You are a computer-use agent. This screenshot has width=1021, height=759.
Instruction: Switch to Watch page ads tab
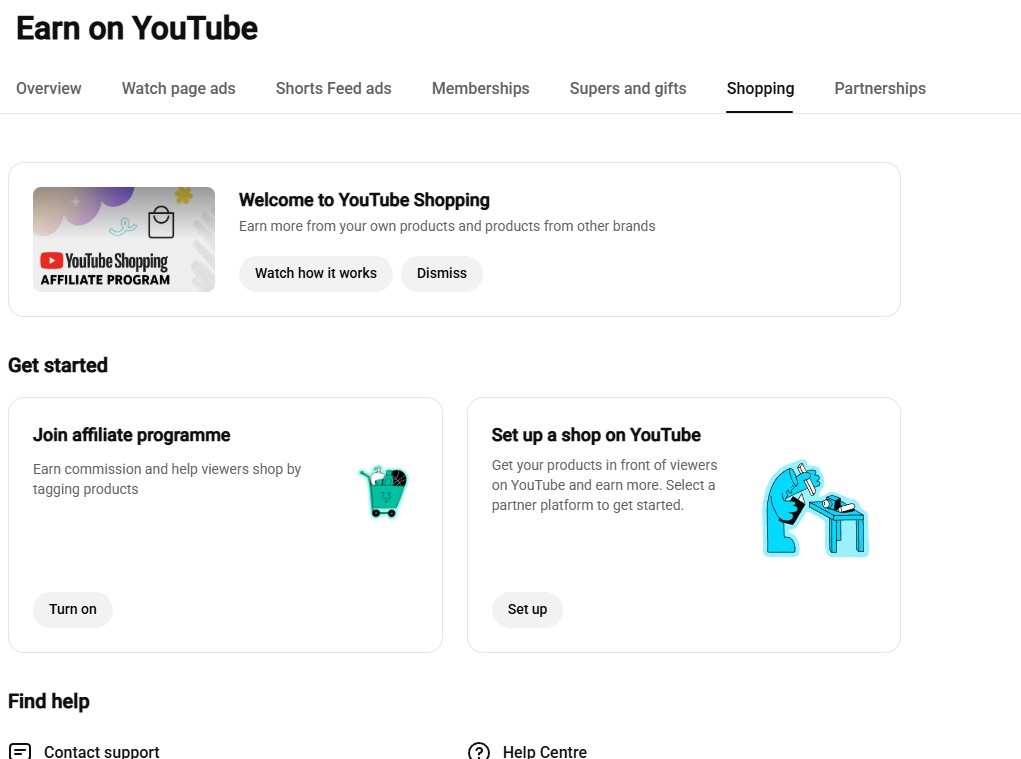click(x=178, y=89)
